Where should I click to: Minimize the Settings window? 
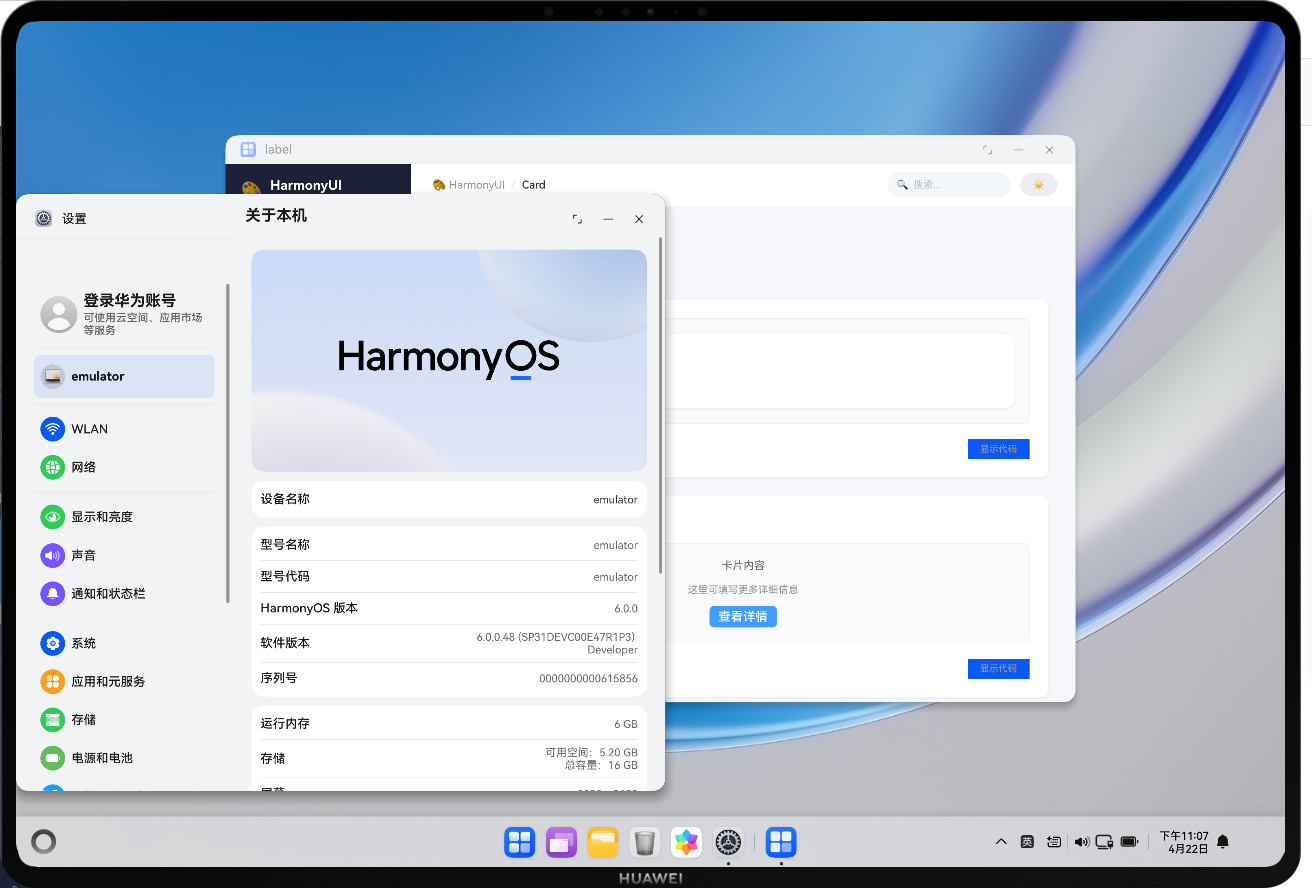pos(608,219)
